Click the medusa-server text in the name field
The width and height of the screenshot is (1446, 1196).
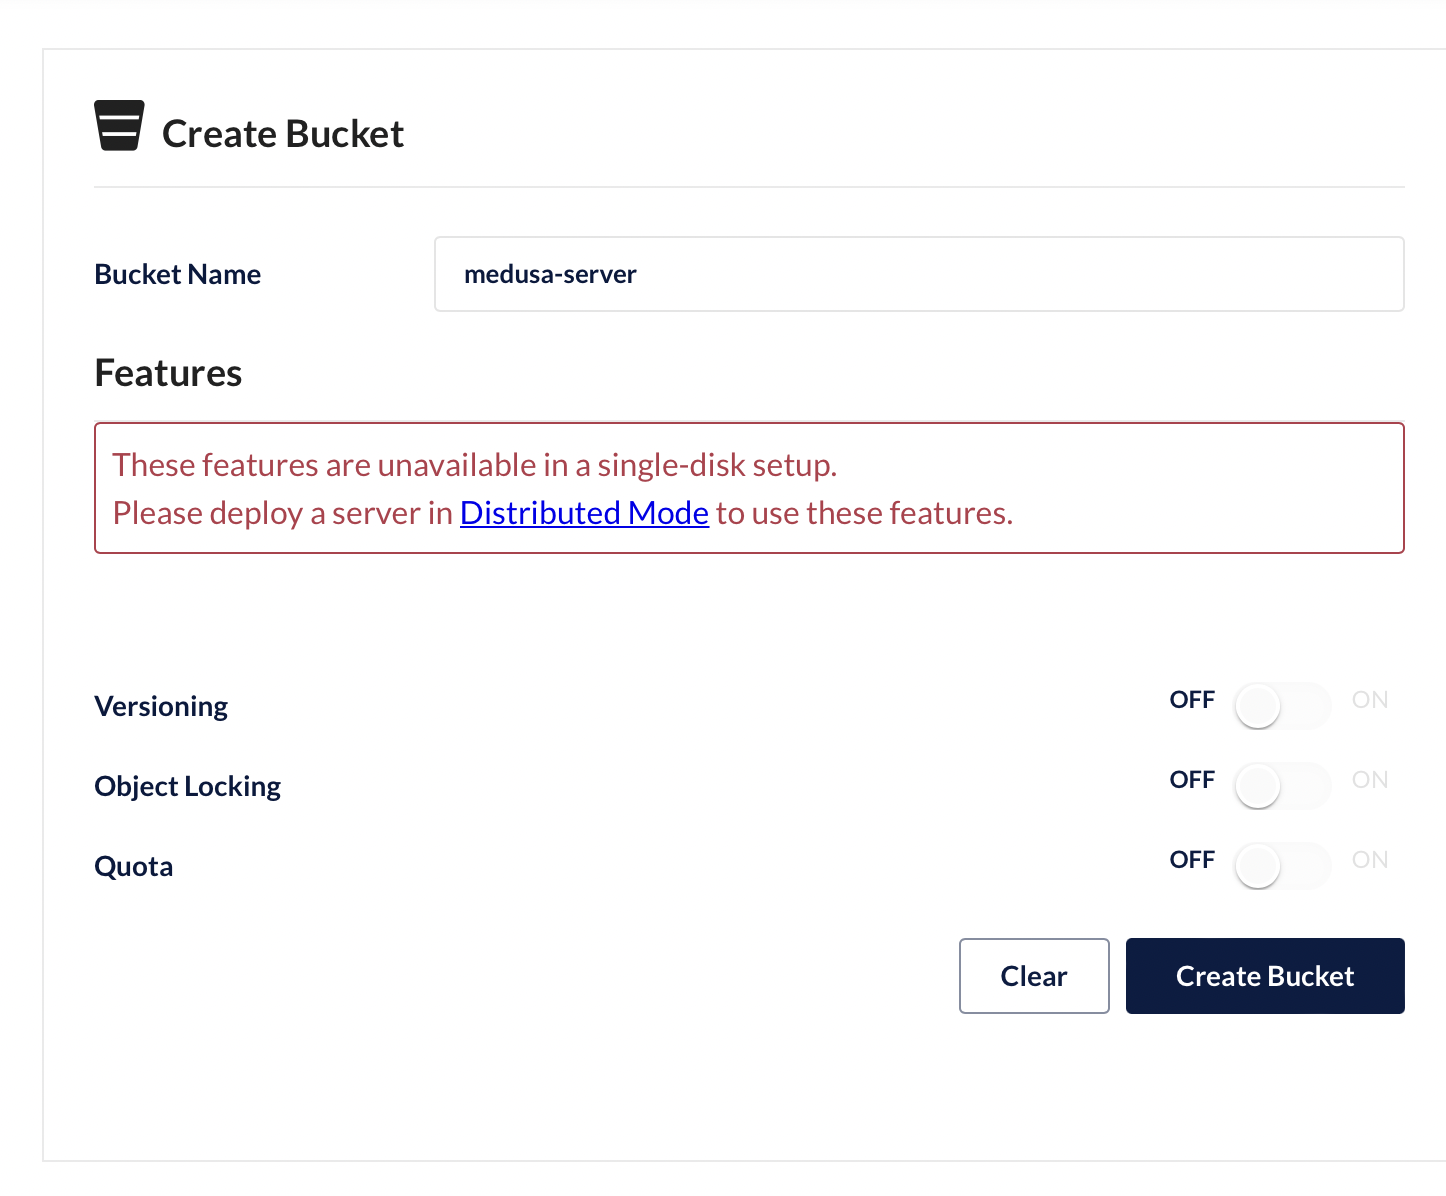(x=551, y=274)
